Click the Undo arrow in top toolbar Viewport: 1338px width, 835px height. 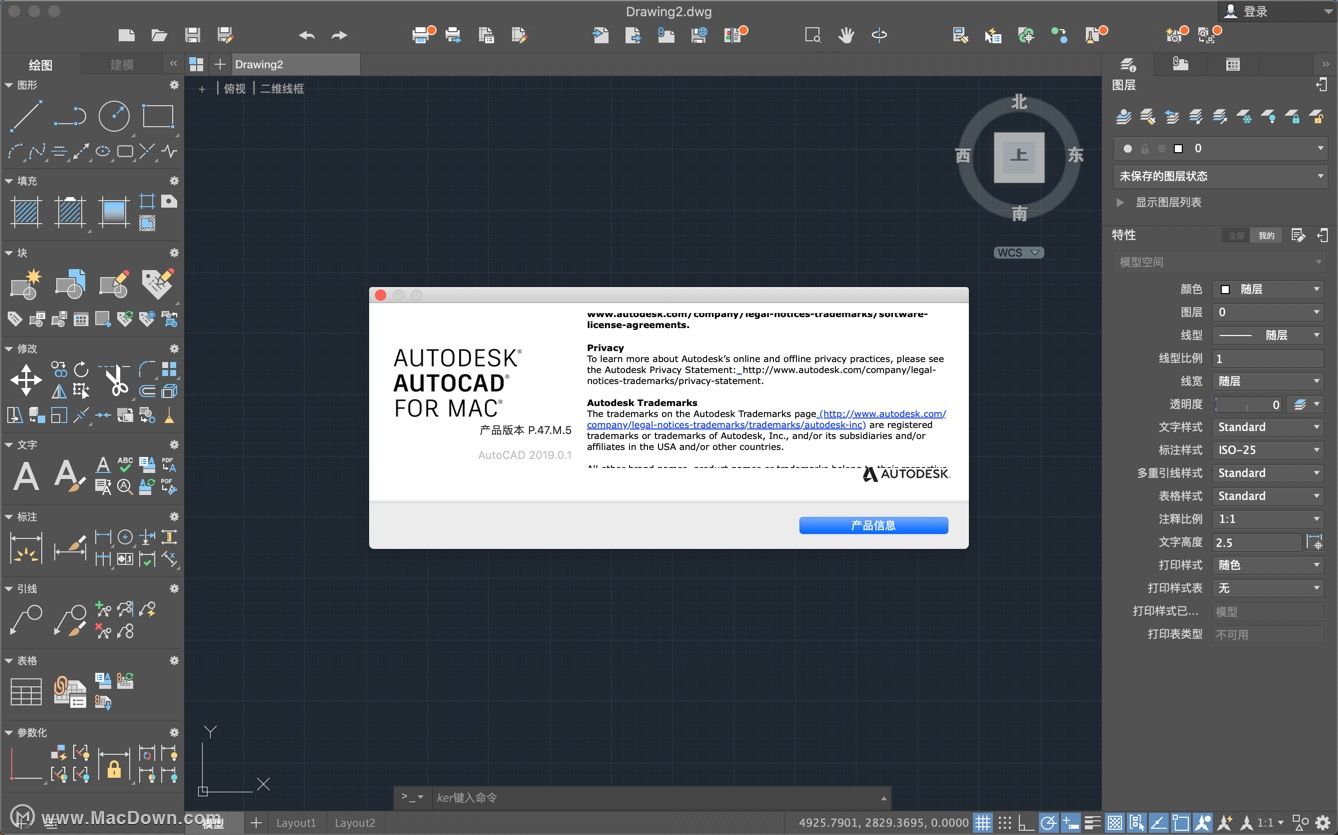click(x=307, y=35)
